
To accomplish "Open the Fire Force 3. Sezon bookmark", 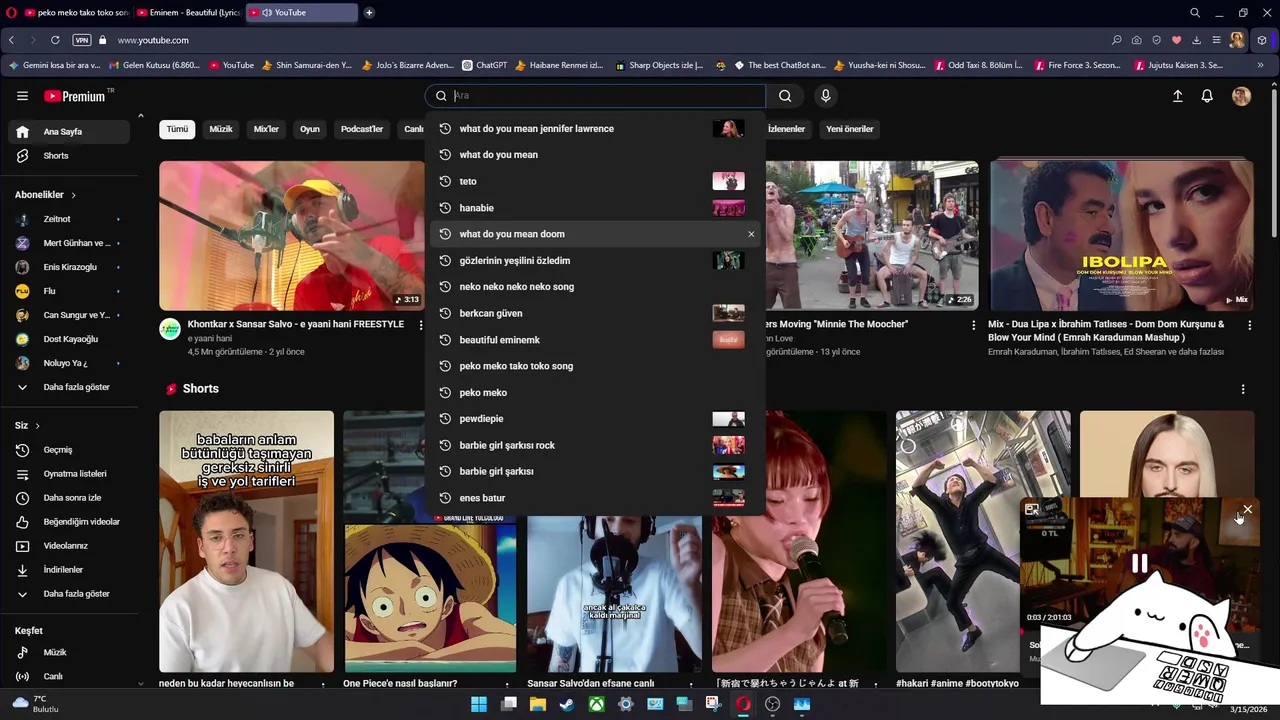I will coord(1077,65).
